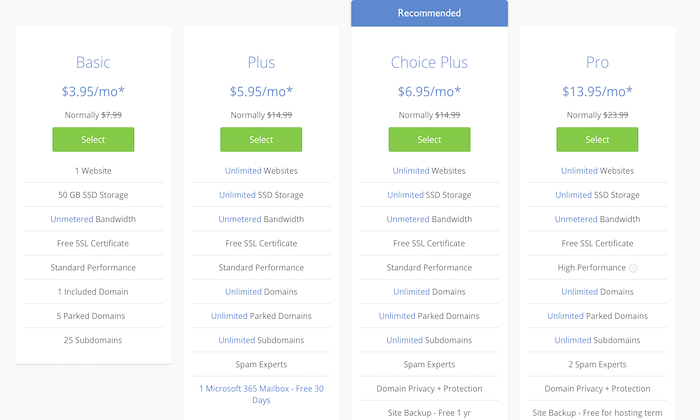Screen dimensions: 700x420
Task: Click Unmetered Bandwidth in the Choice Plus plan
Action: click(x=429, y=219)
